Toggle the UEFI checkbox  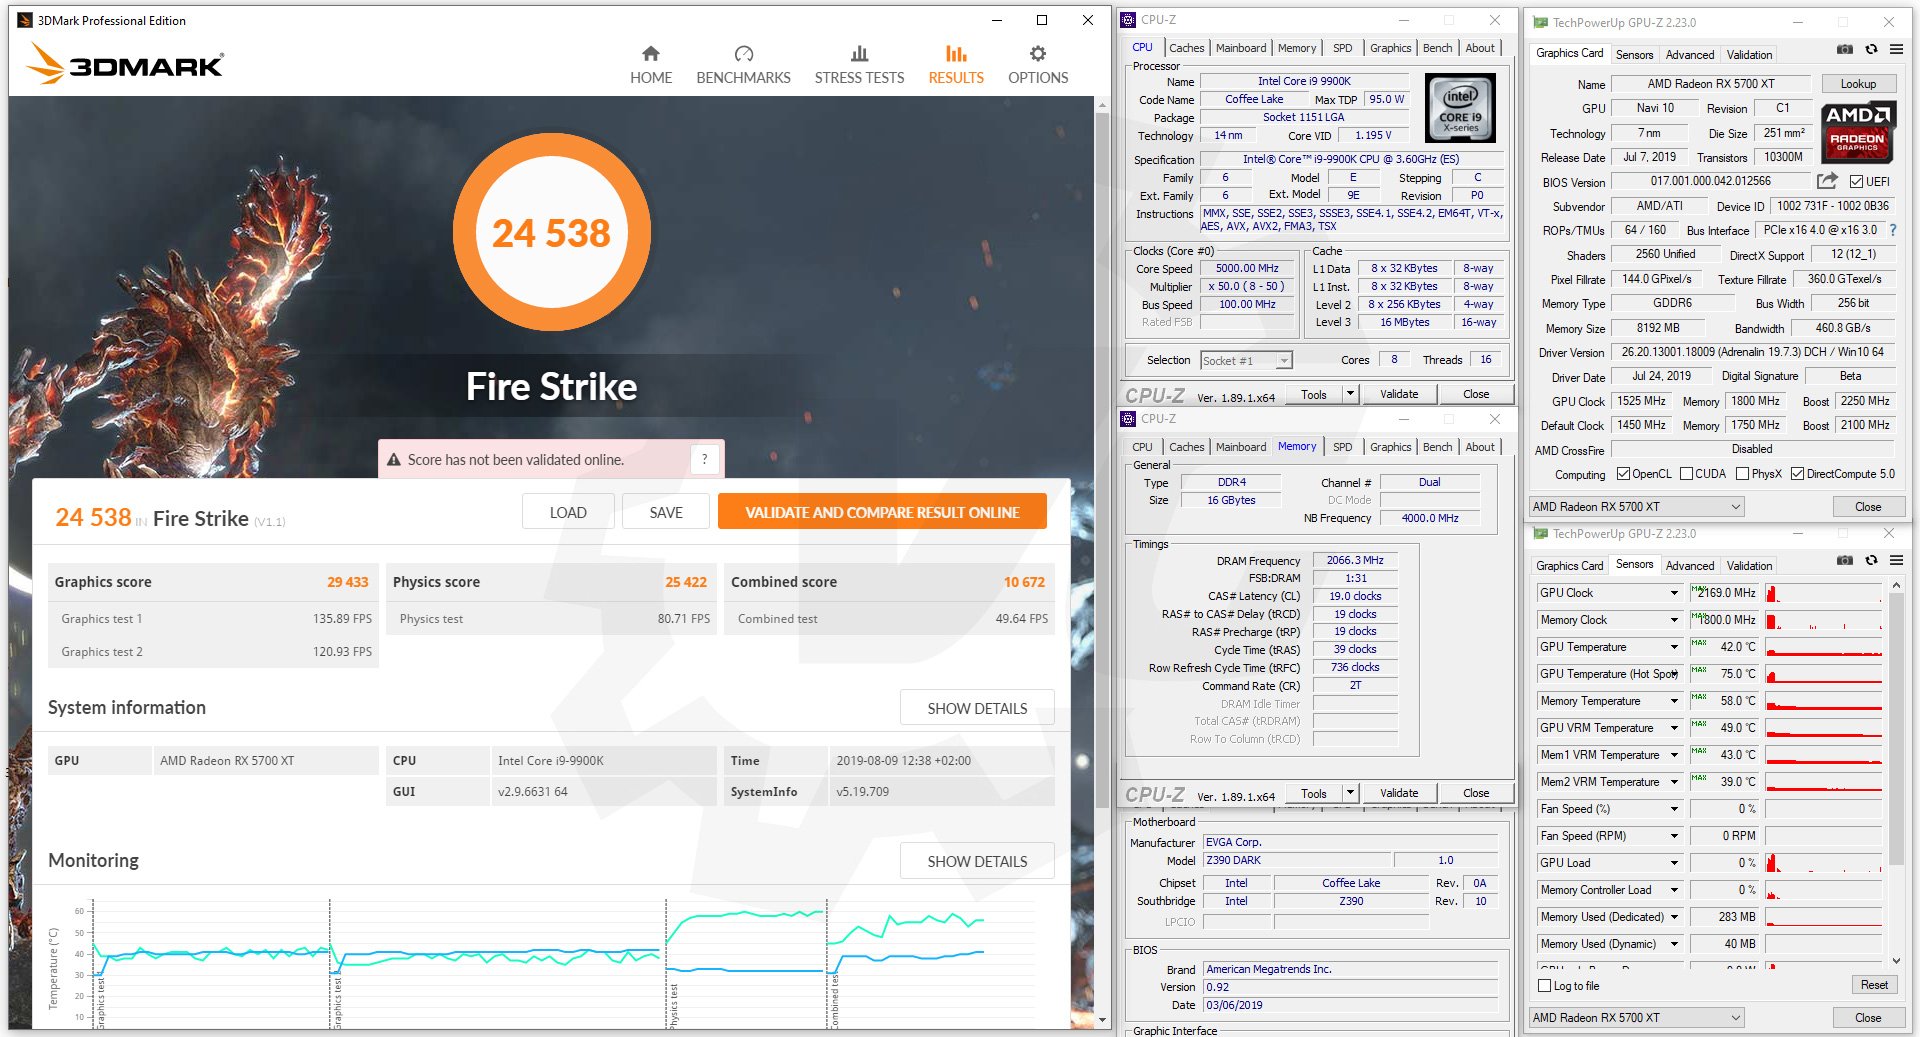[1856, 182]
